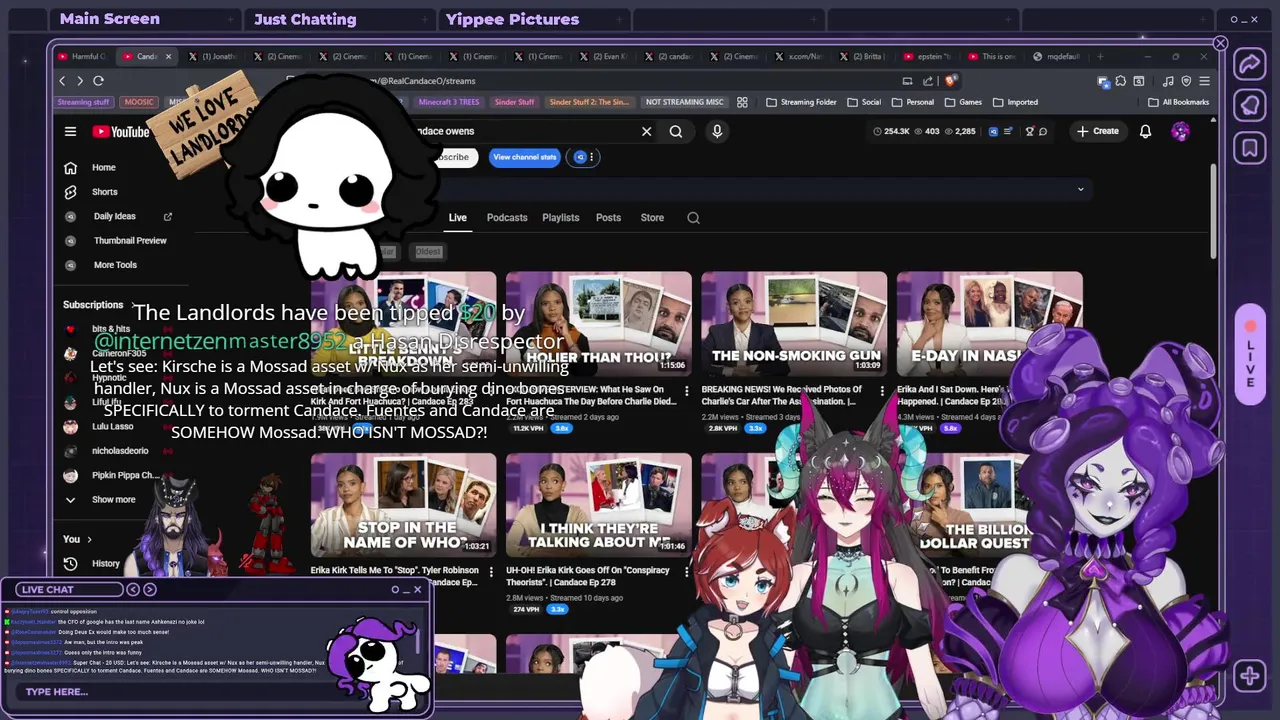Click the bookmark icon on right panel

1250,149
